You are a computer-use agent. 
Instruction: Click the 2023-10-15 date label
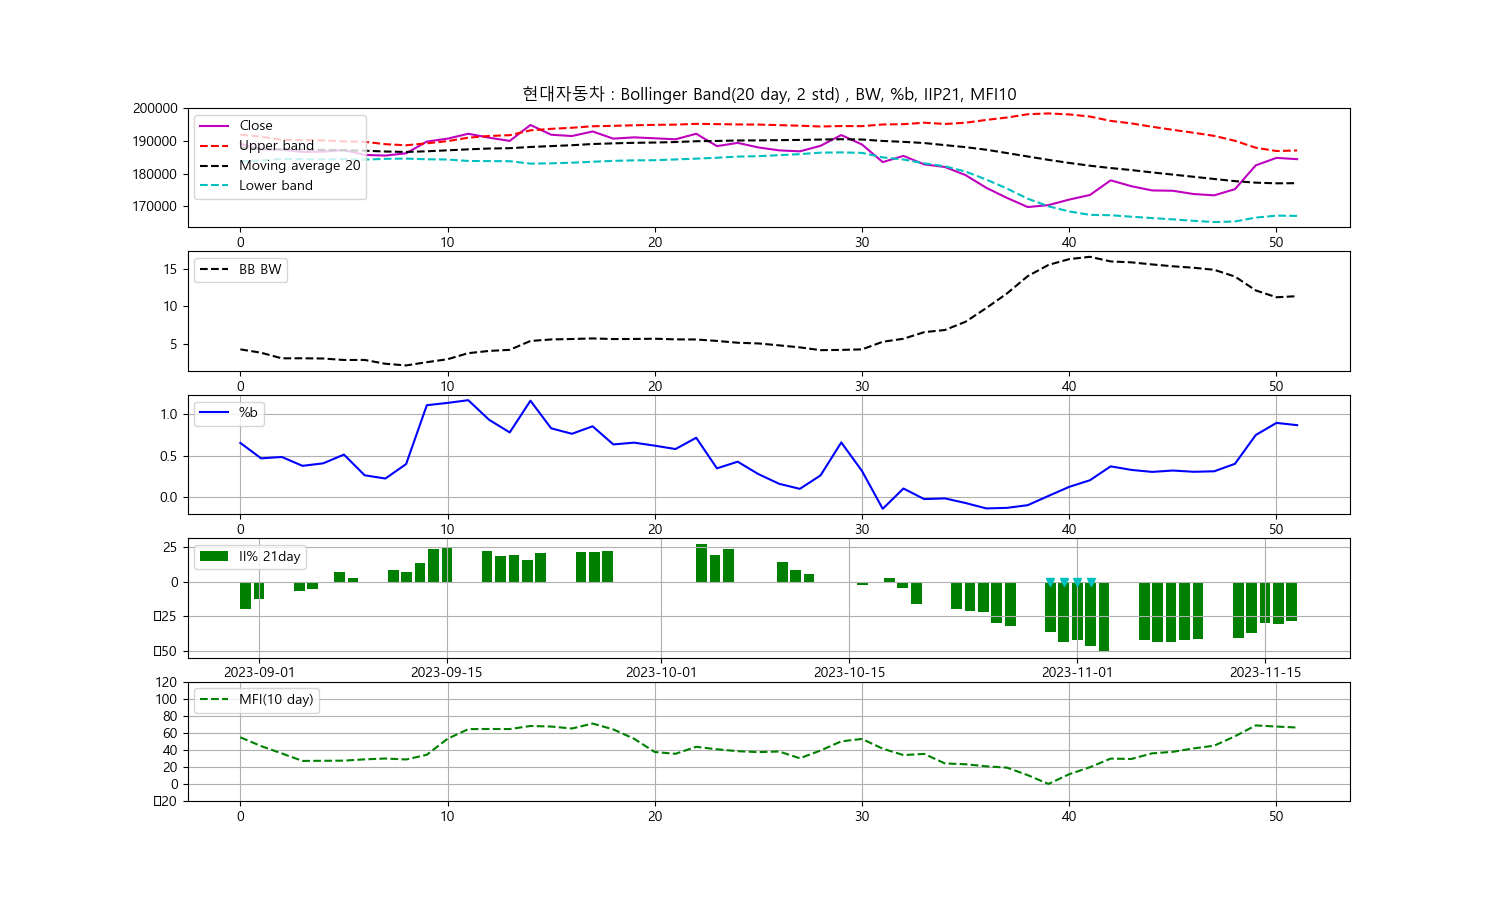click(849, 673)
